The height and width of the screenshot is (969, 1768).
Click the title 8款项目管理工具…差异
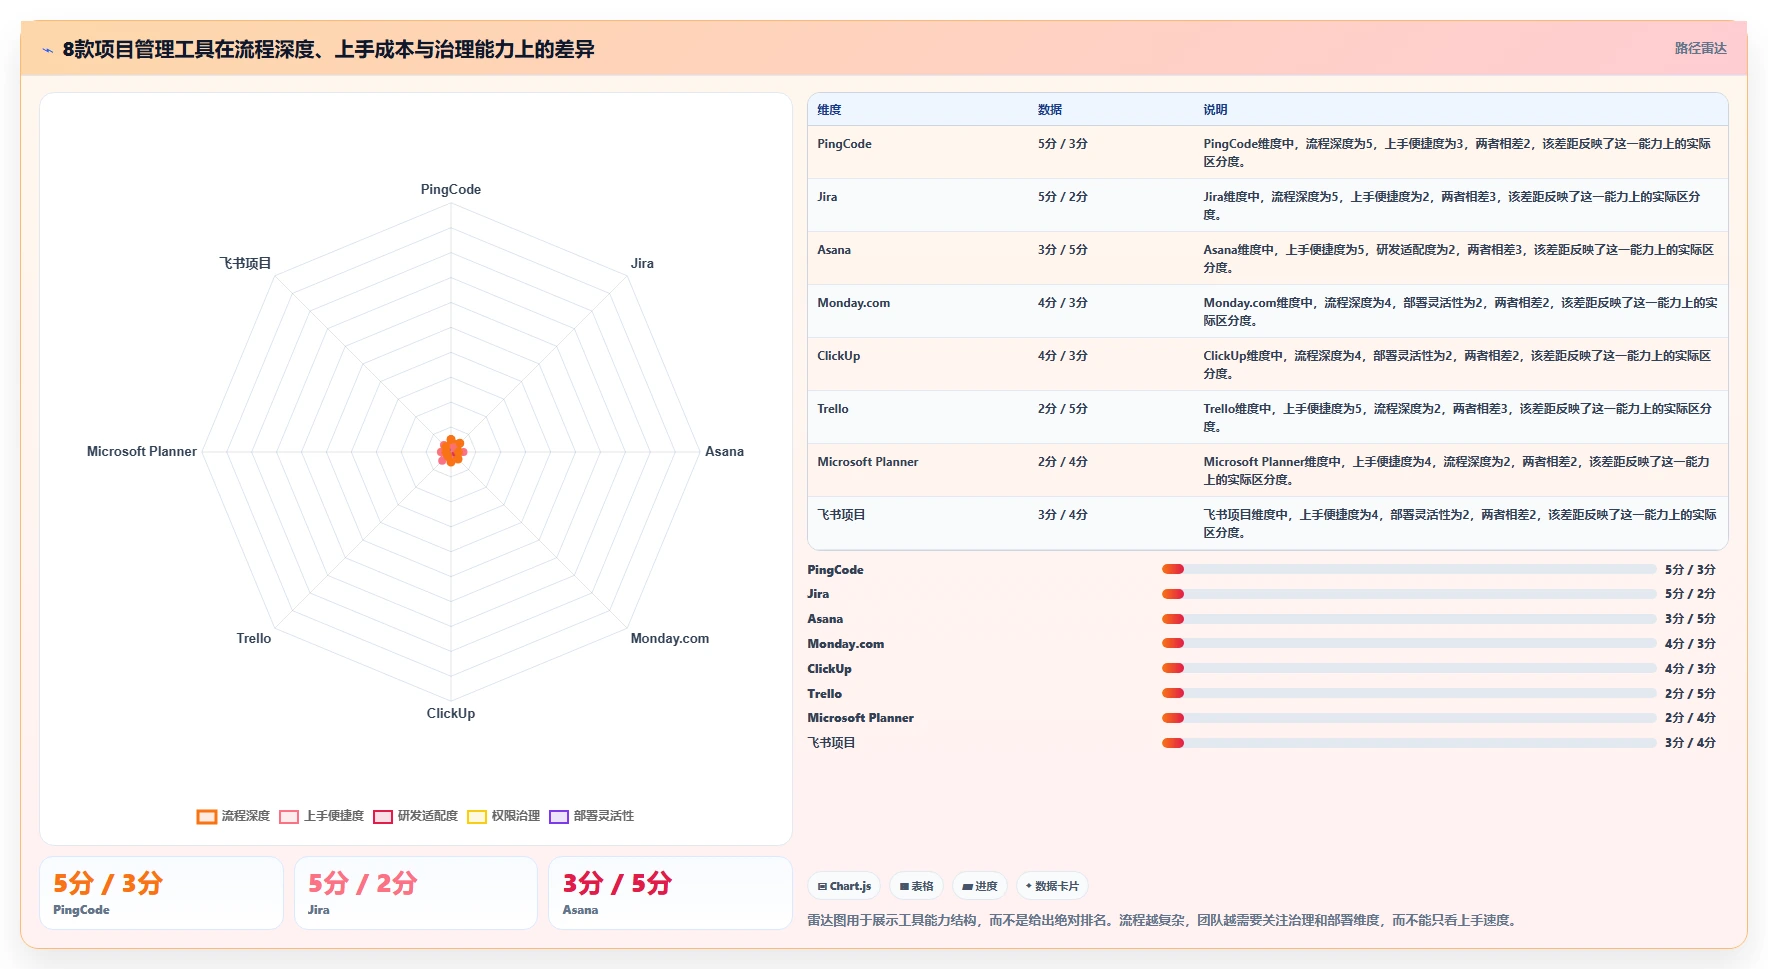click(329, 49)
